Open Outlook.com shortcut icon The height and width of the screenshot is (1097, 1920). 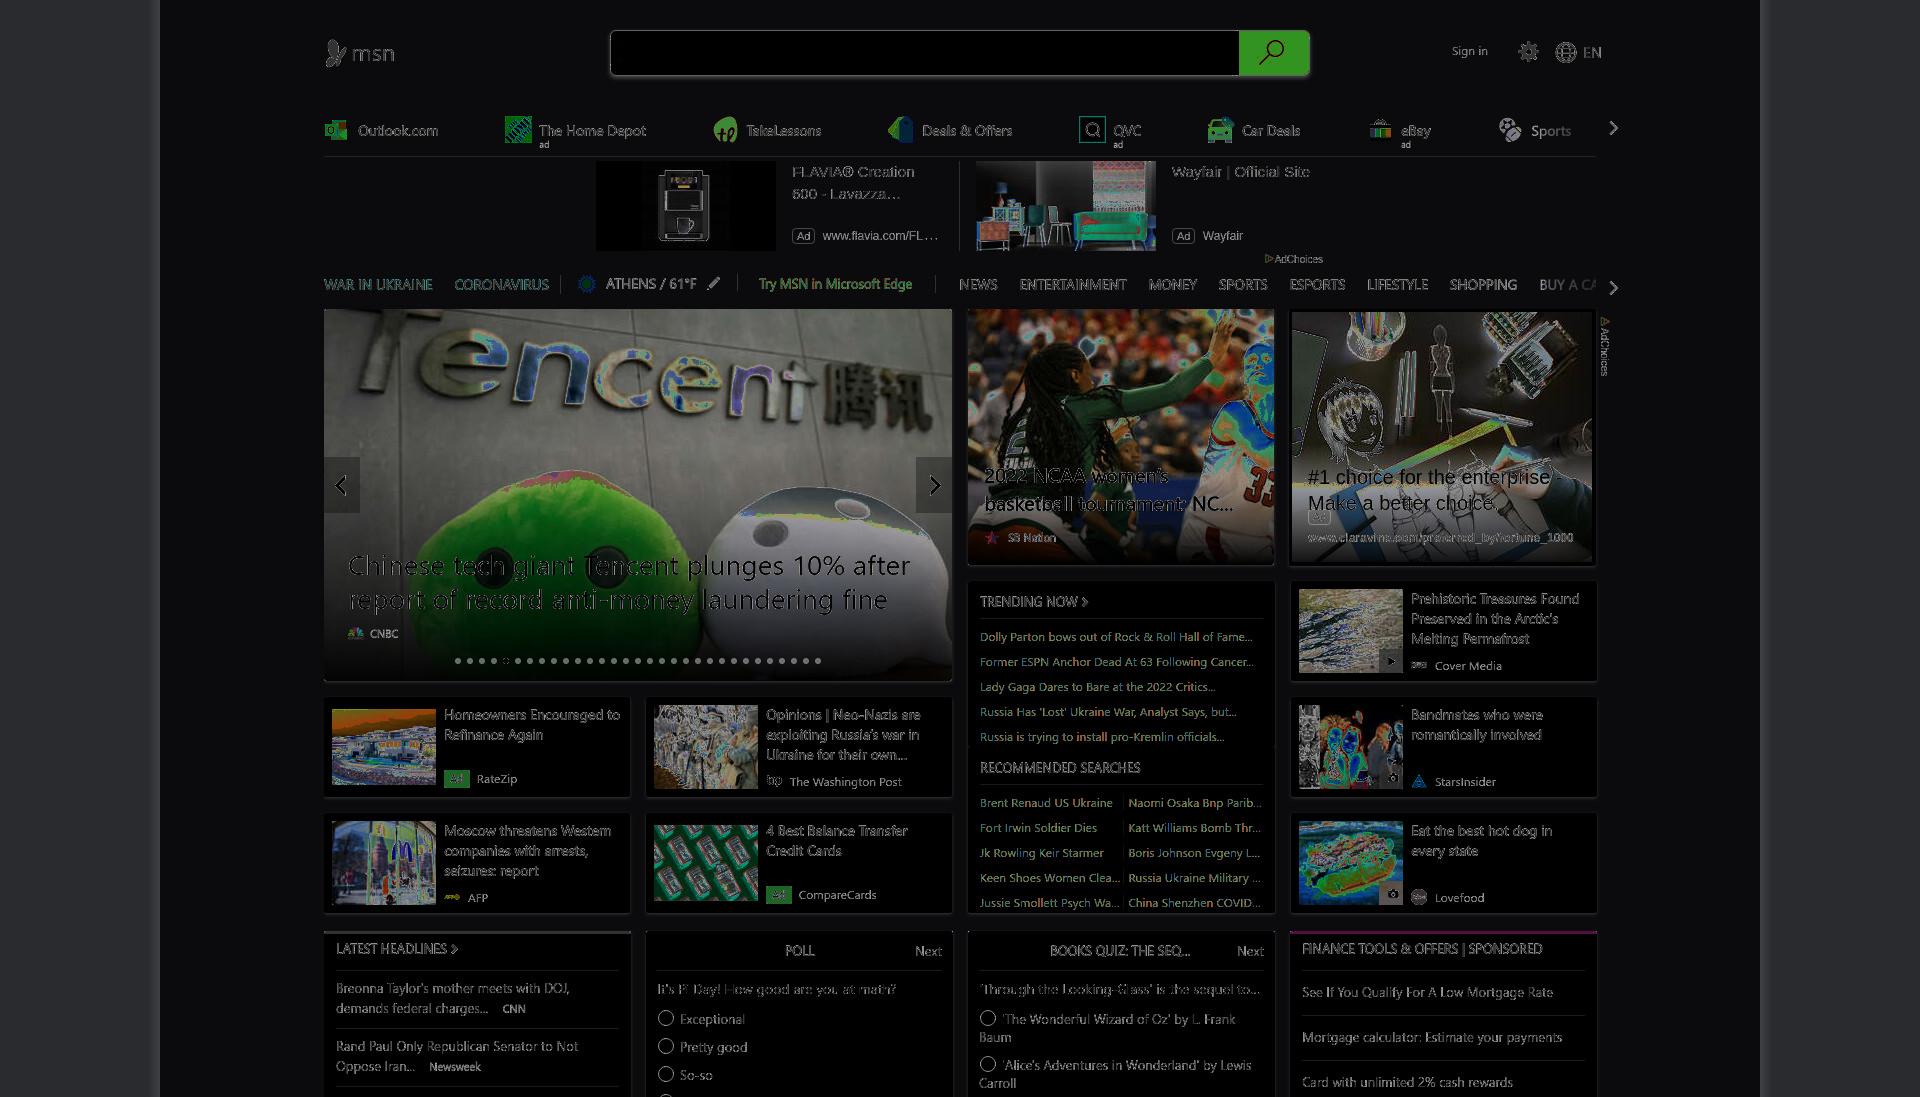[335, 130]
